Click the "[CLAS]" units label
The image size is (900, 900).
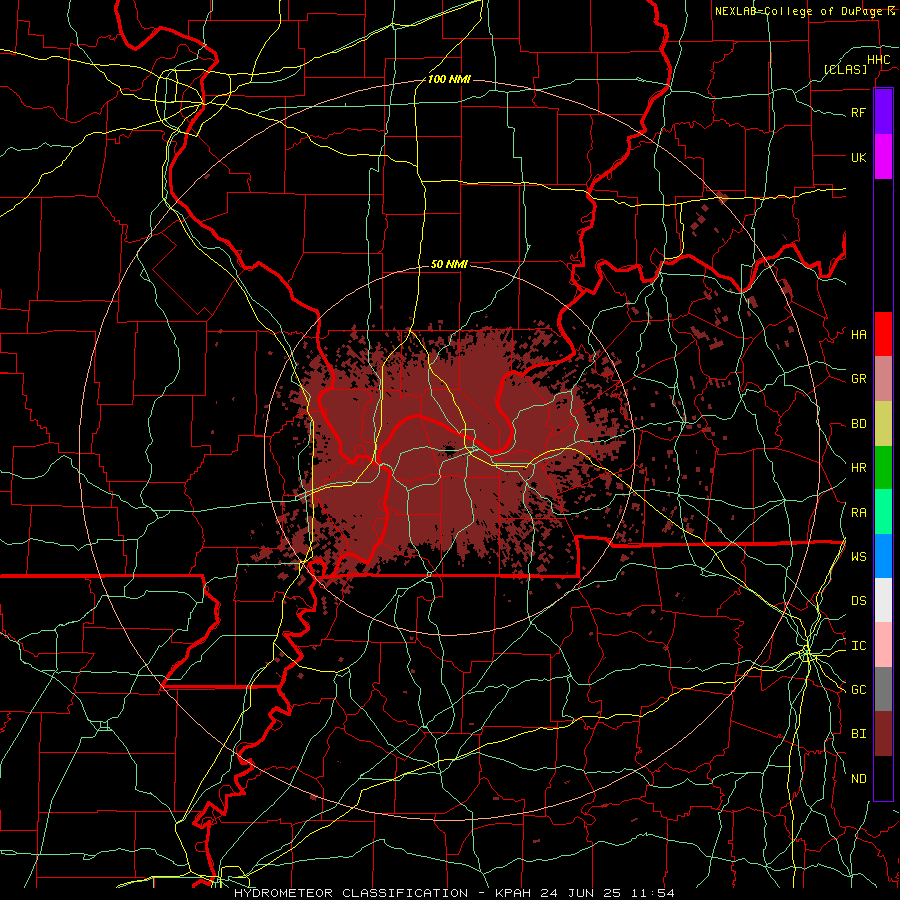[x=845, y=69]
